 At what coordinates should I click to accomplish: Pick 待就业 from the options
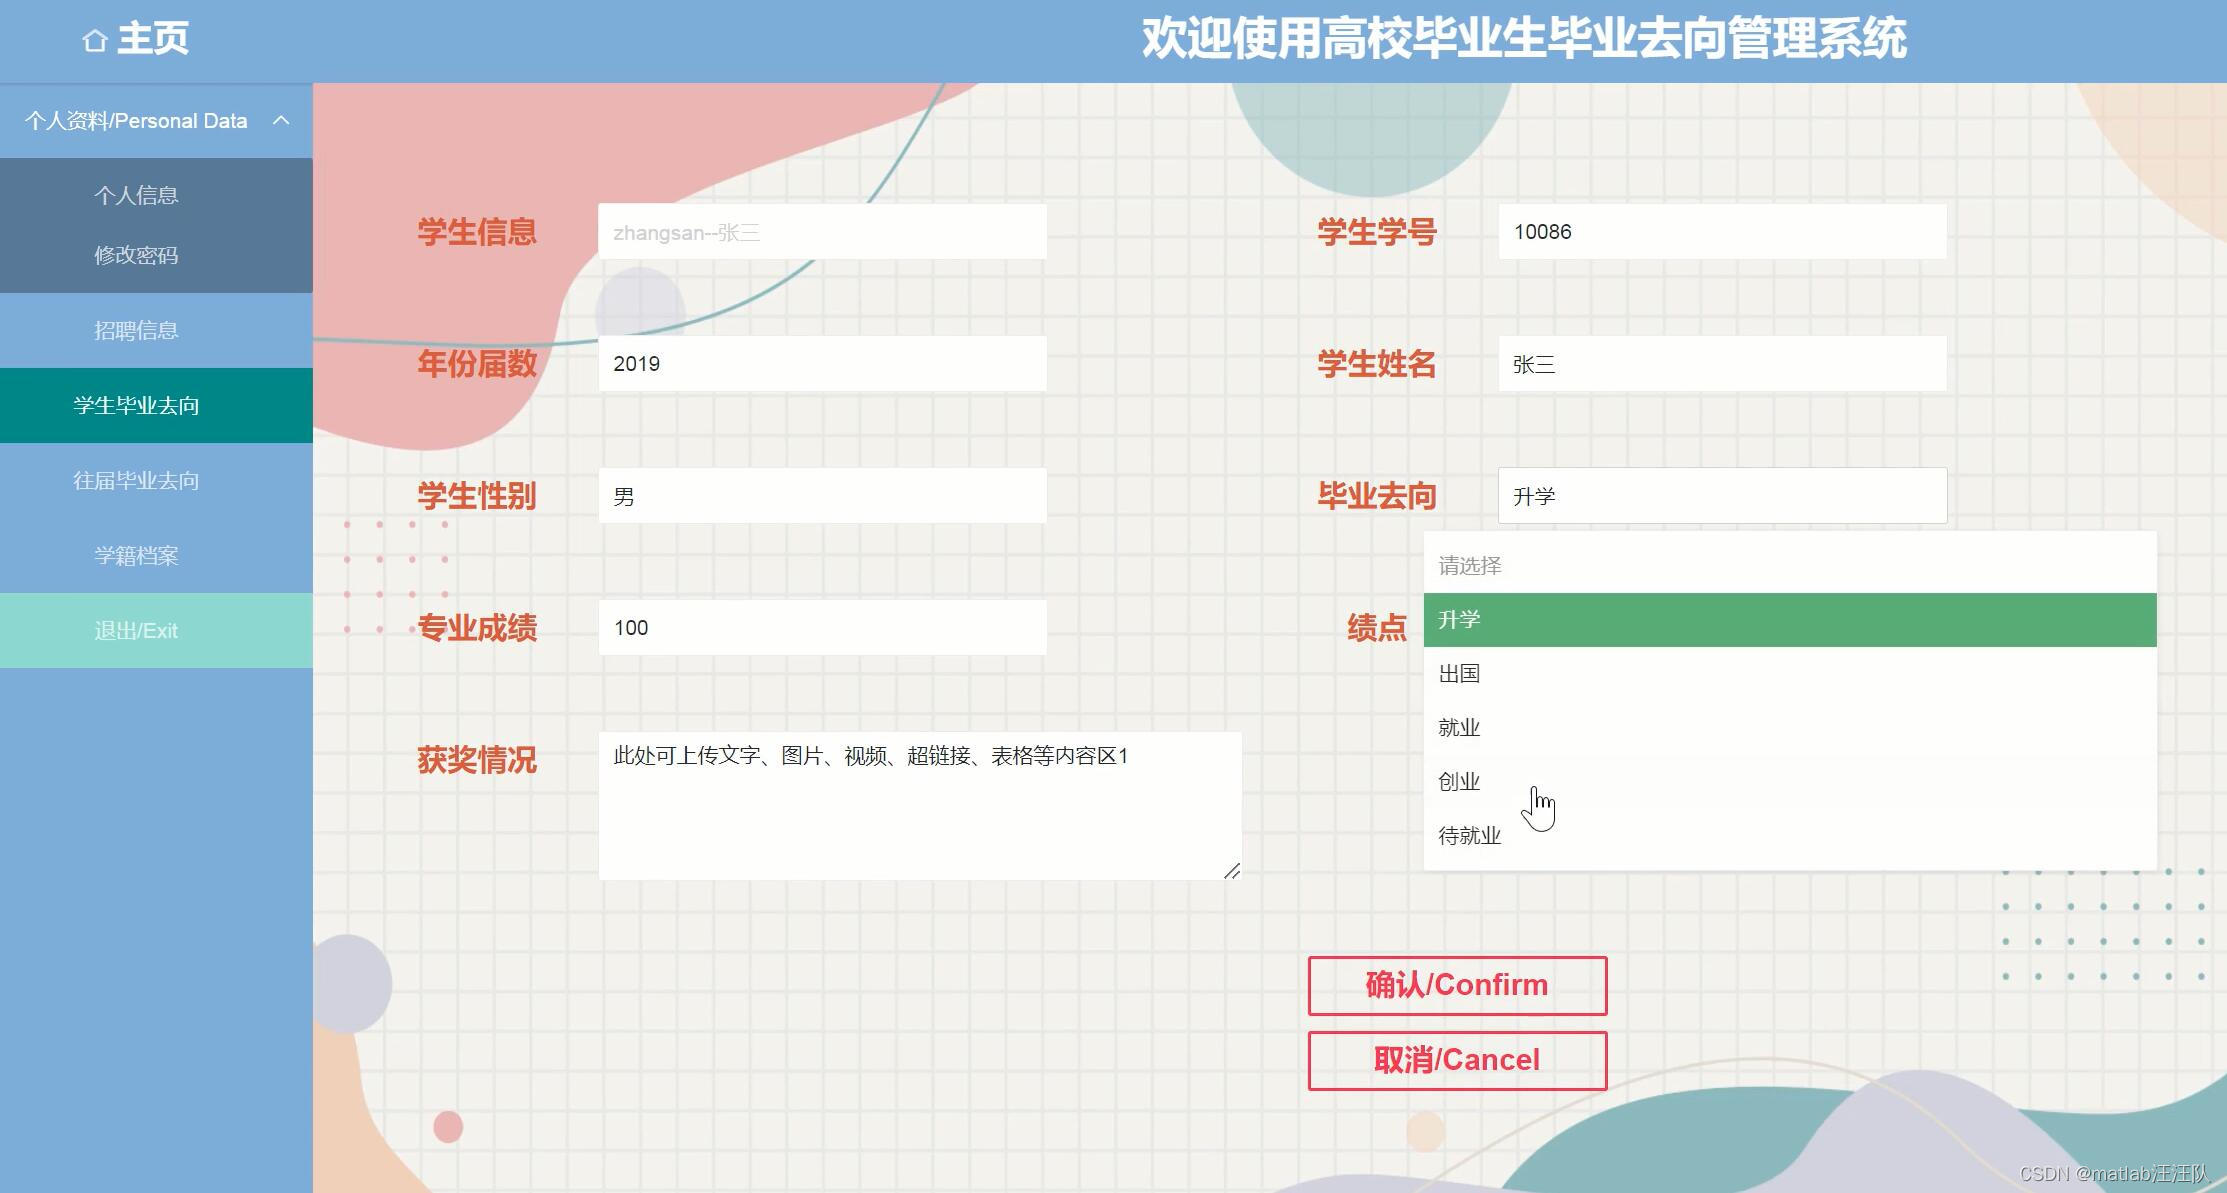coord(1469,836)
